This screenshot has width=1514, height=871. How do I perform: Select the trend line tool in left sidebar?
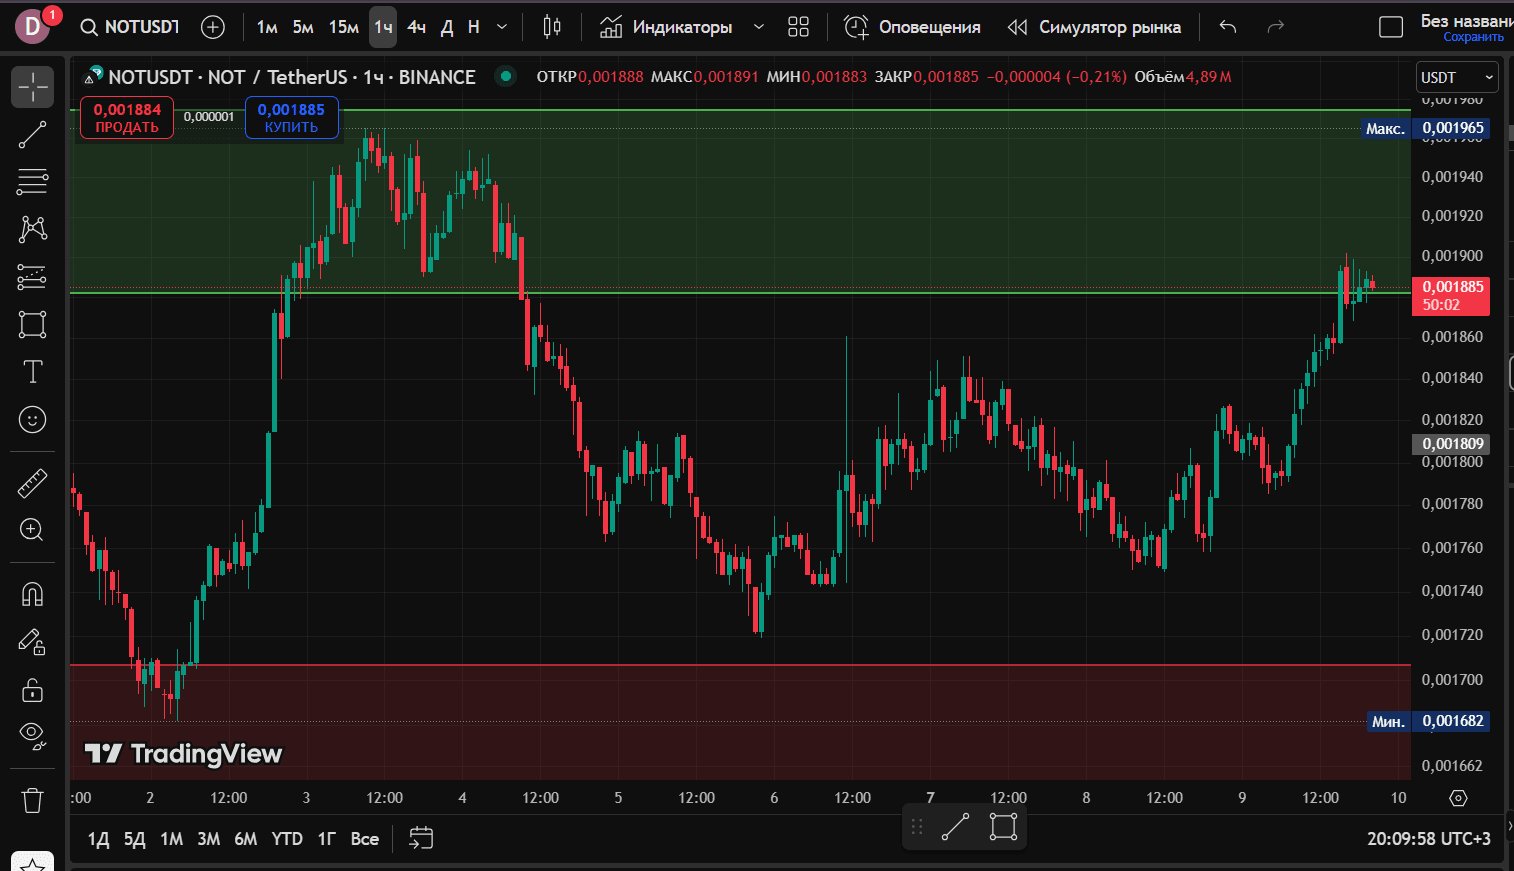pyautogui.click(x=32, y=135)
